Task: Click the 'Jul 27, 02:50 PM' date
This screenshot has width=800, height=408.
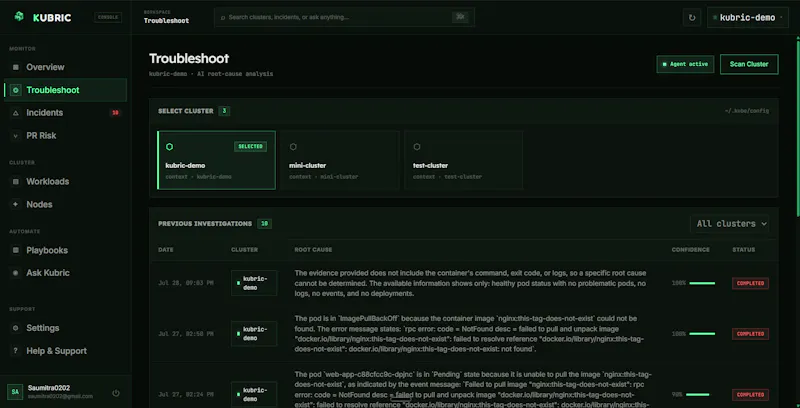Action: pos(186,334)
